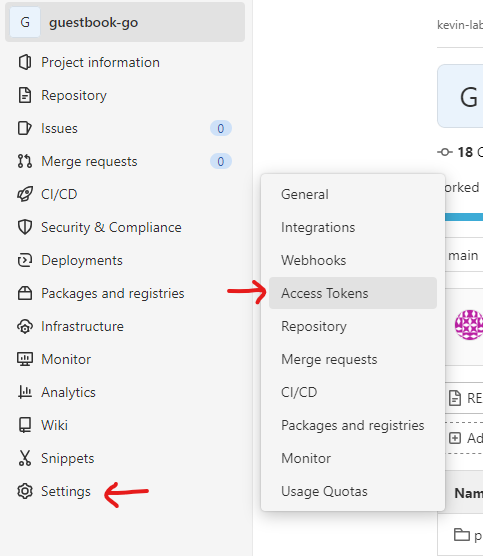
Task: Open Analytics via the chart icon
Action: [x=25, y=392]
